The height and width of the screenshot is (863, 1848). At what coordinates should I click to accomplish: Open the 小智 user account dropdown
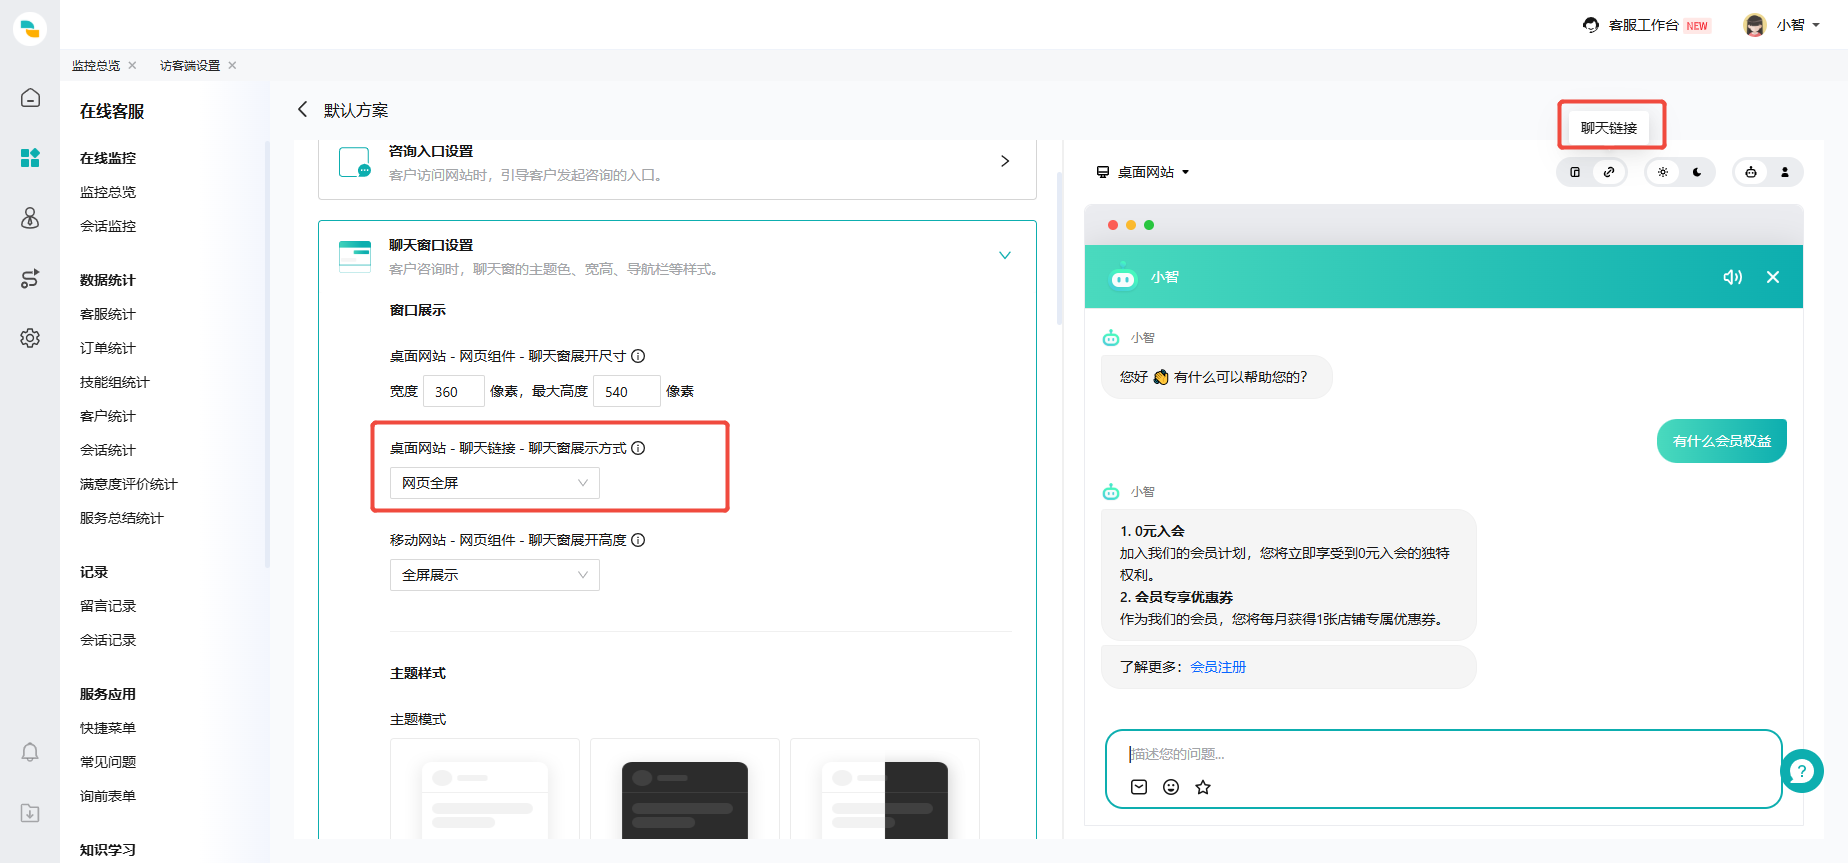click(1782, 25)
